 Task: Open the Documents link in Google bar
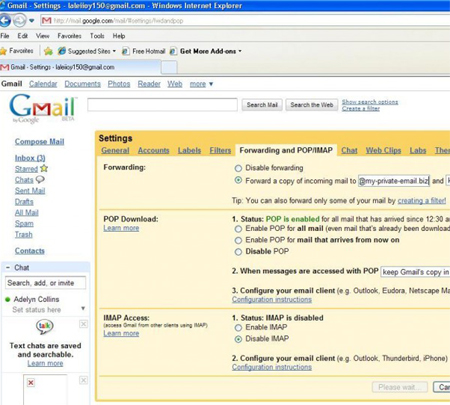point(83,84)
